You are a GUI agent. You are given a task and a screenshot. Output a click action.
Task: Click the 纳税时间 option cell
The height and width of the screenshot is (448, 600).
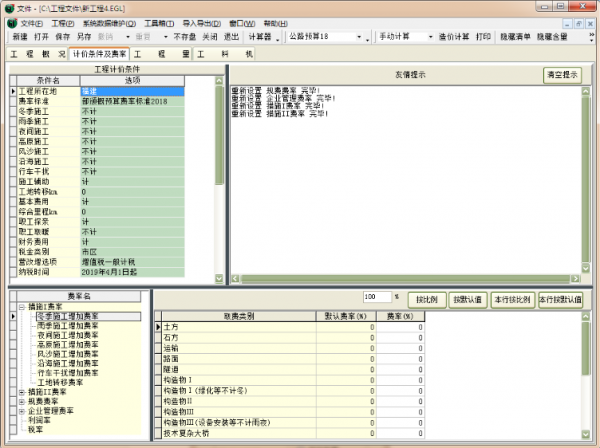coord(132,272)
